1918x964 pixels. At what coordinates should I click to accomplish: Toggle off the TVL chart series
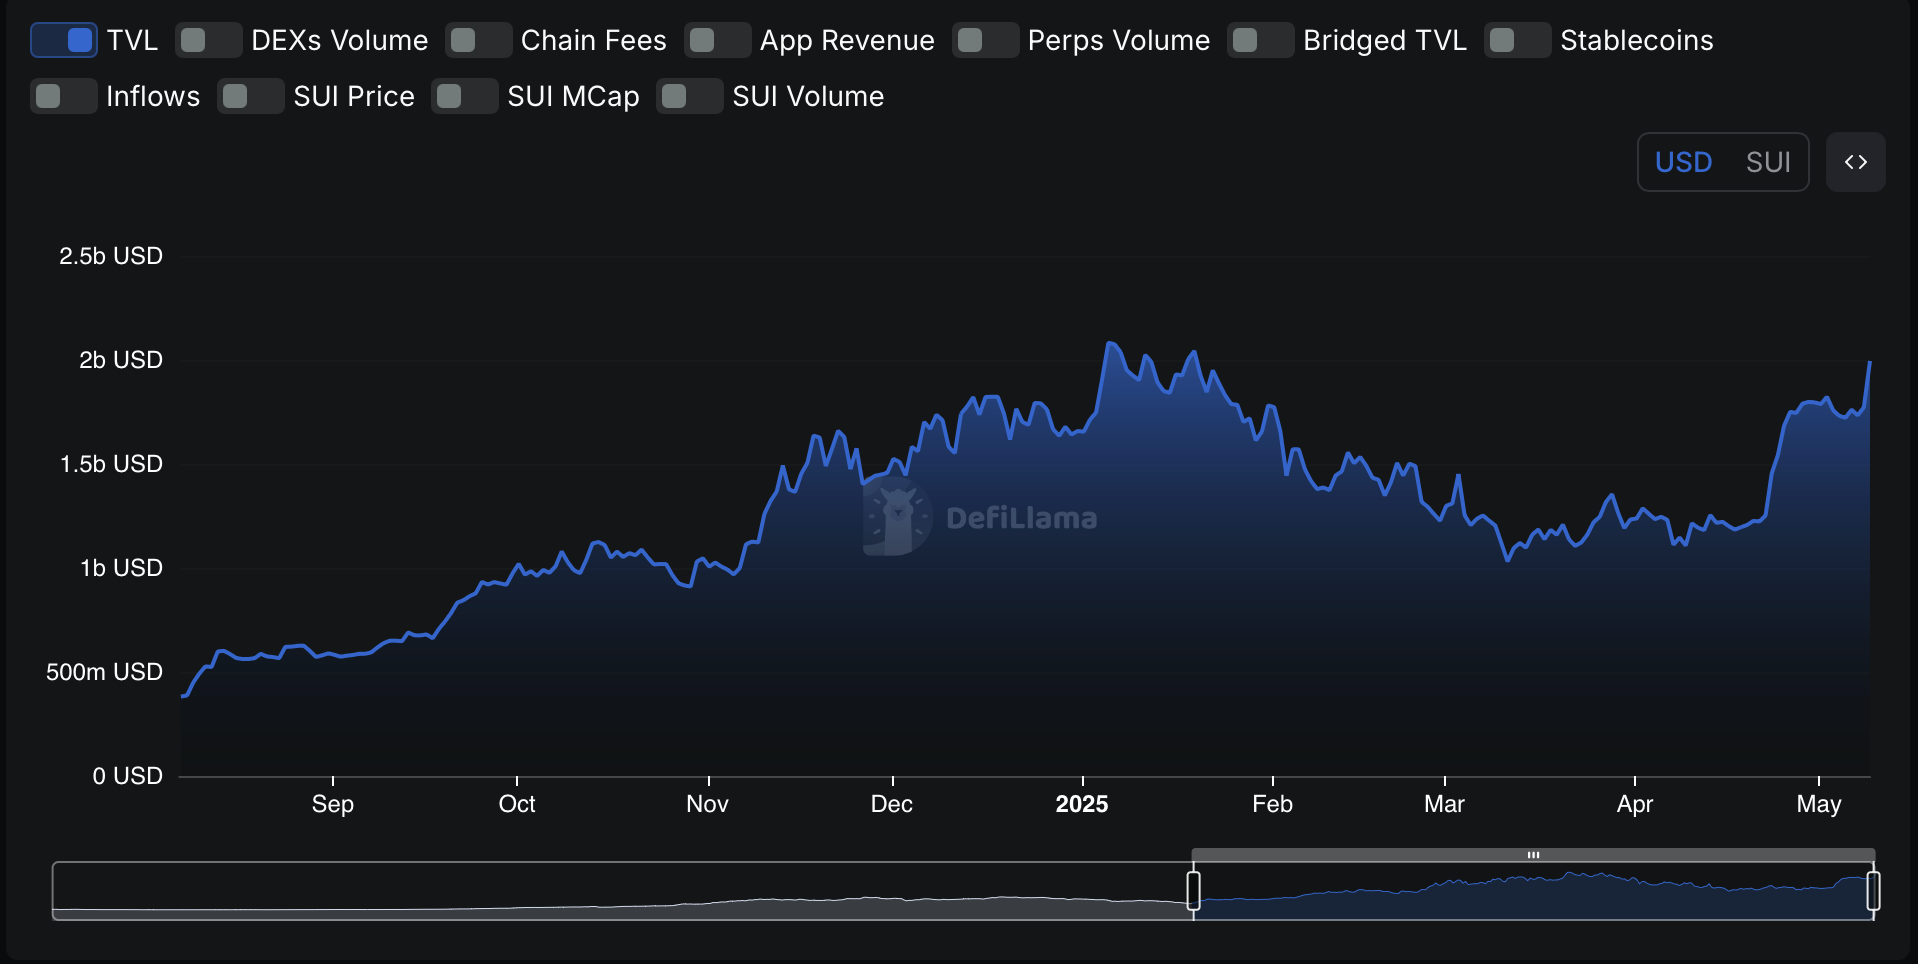(x=64, y=40)
